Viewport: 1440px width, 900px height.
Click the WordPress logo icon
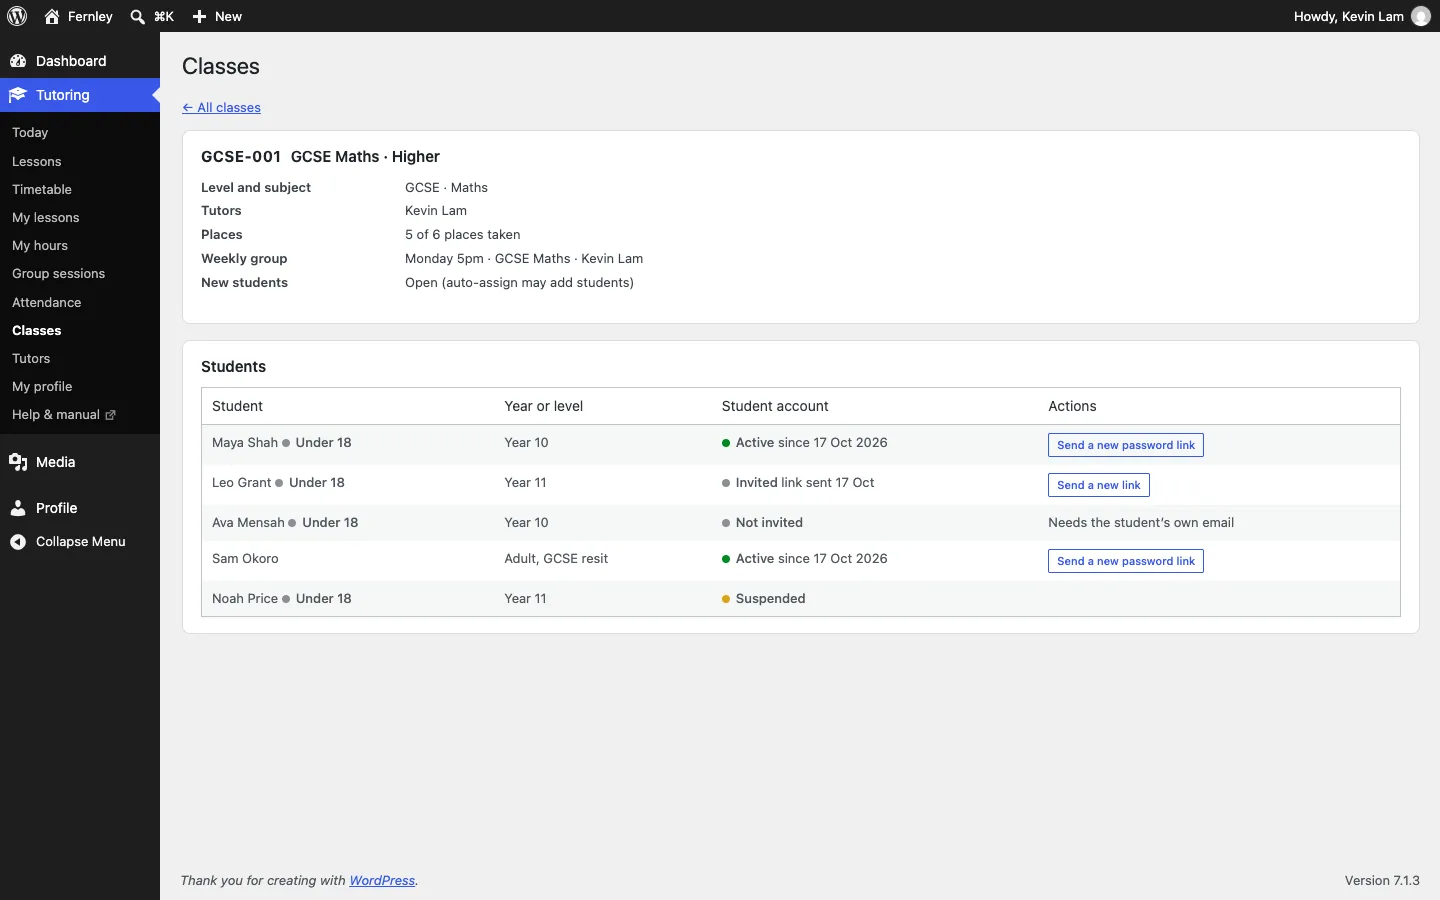18,16
